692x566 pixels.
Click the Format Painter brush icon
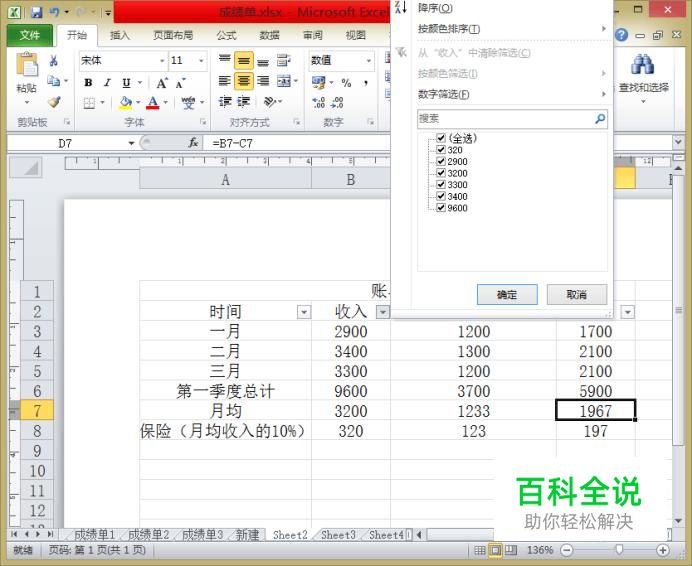54,102
